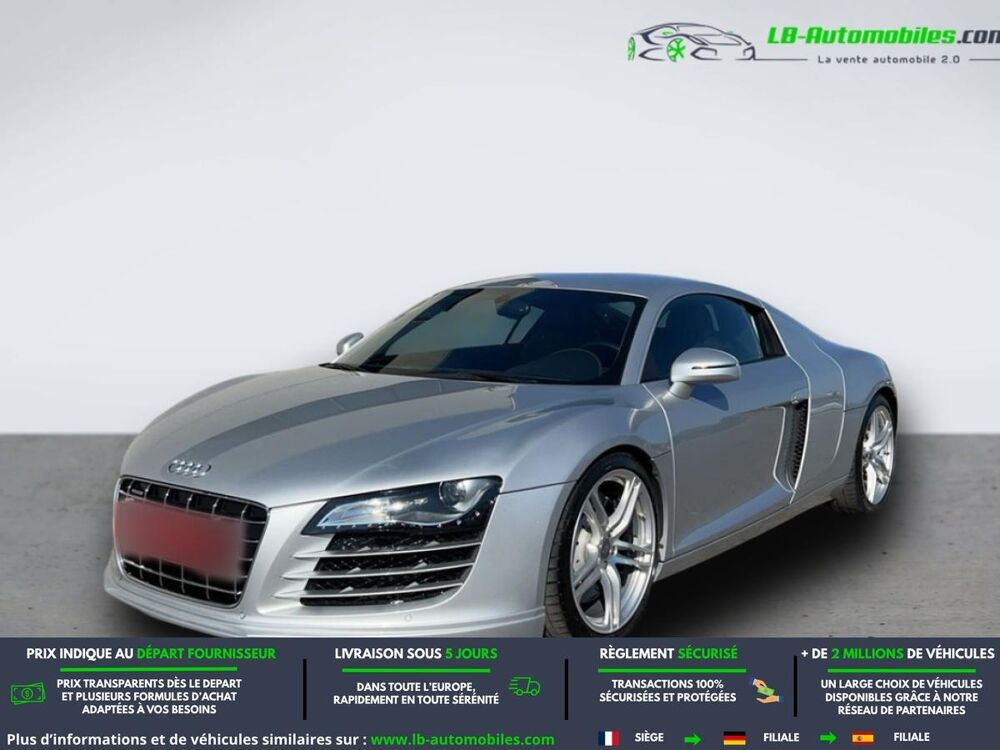This screenshot has width=1000, height=750.
Task: Click the green arrow after SIÈGE
Action: tap(692, 739)
